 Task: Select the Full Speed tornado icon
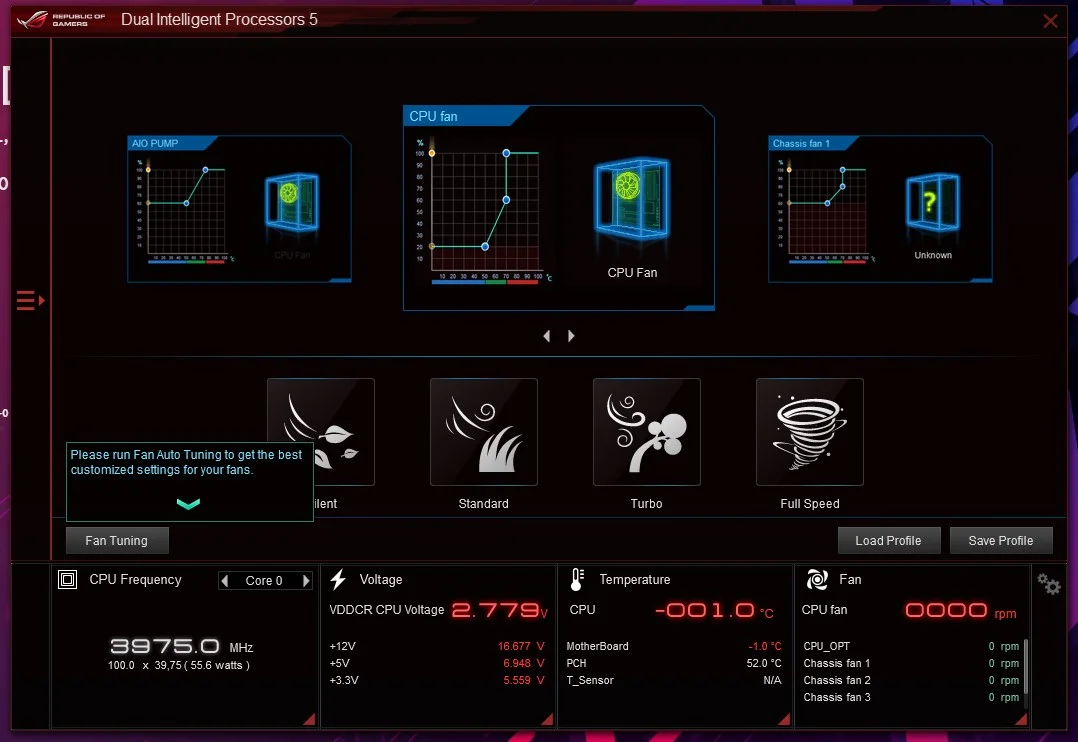(809, 432)
